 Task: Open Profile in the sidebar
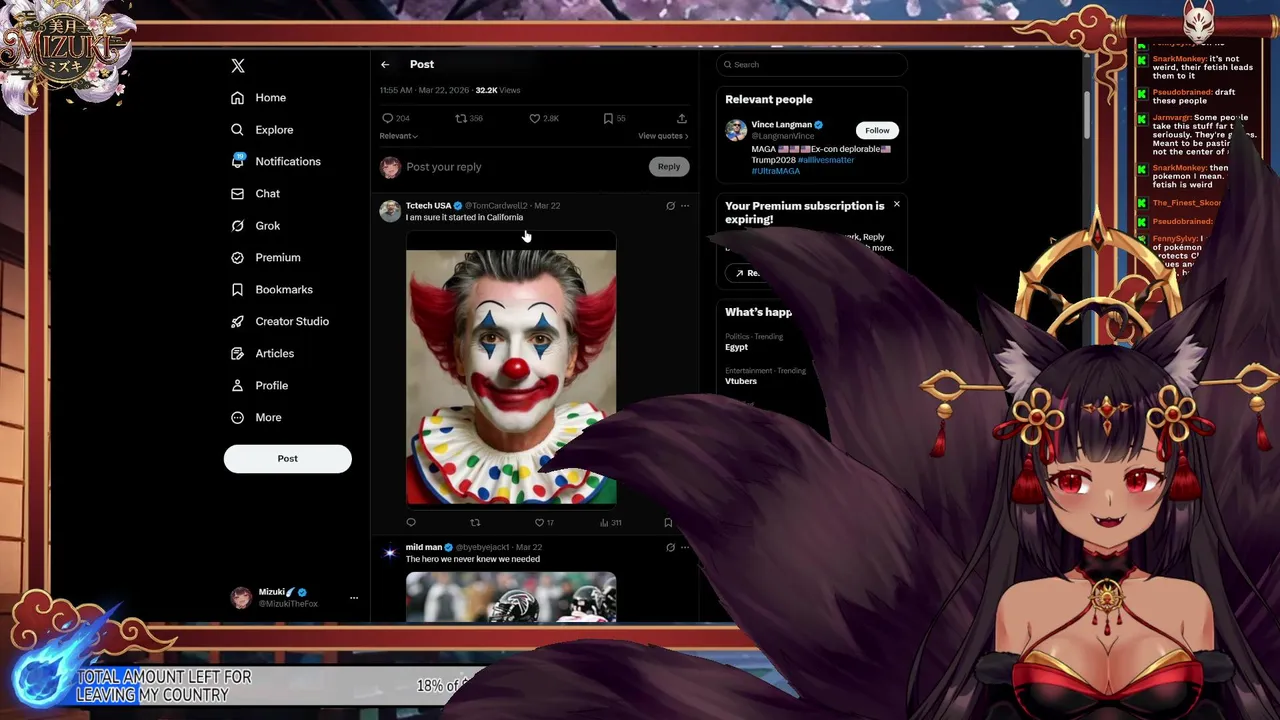259,386
